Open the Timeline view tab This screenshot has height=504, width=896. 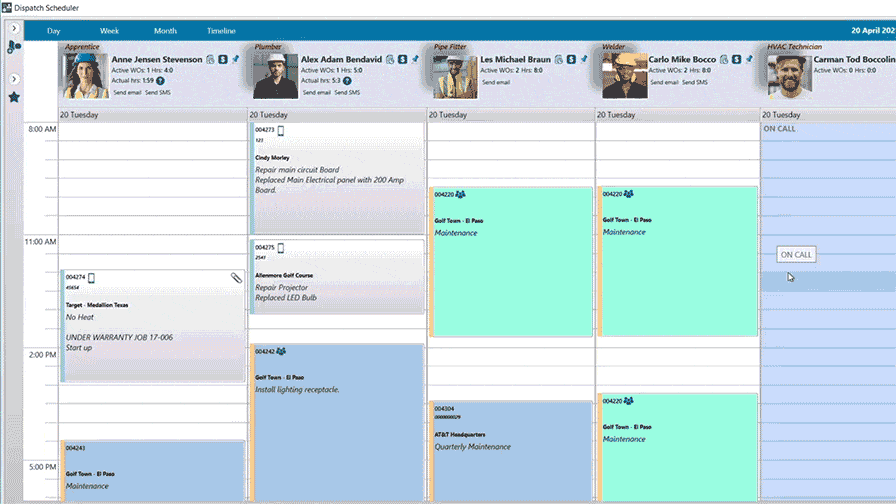pos(221,31)
